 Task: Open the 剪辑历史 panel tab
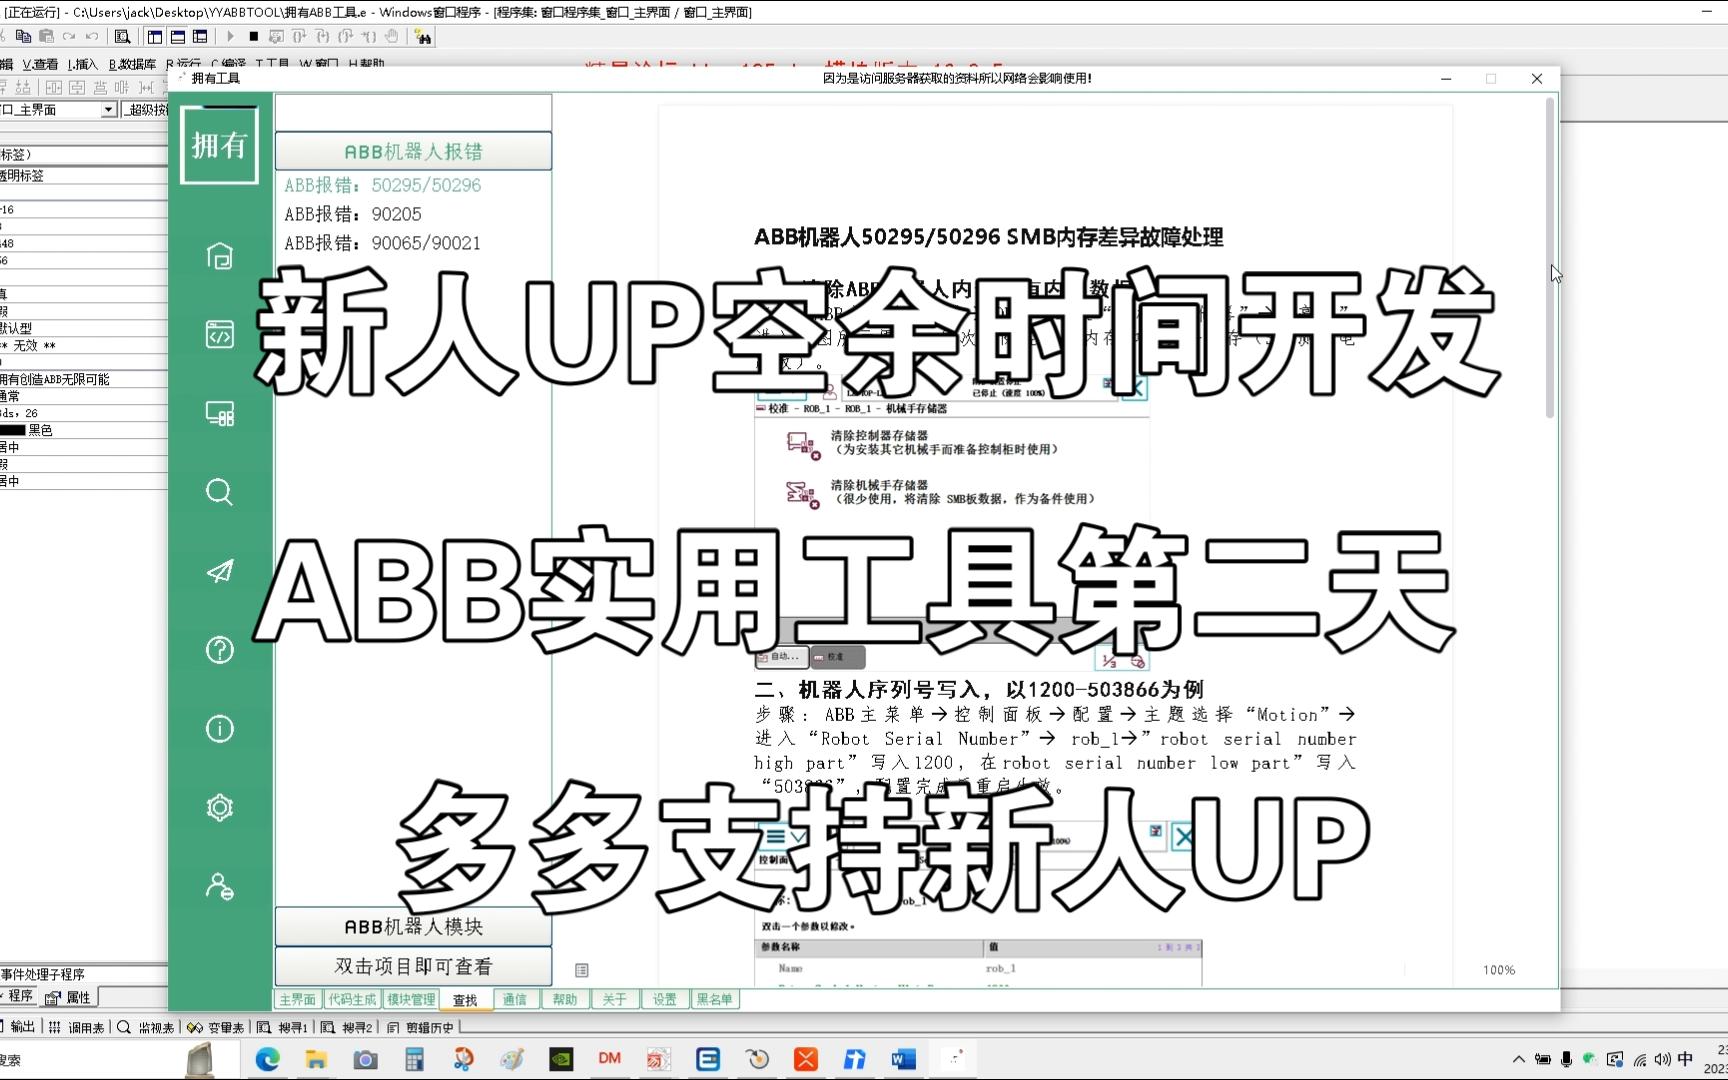tap(421, 1027)
